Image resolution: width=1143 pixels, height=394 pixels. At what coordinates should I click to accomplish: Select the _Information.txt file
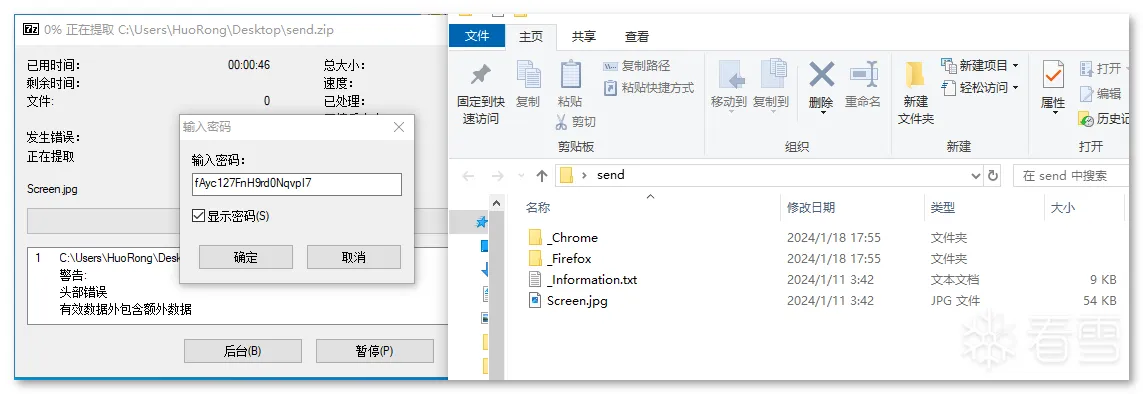[x=592, y=280]
